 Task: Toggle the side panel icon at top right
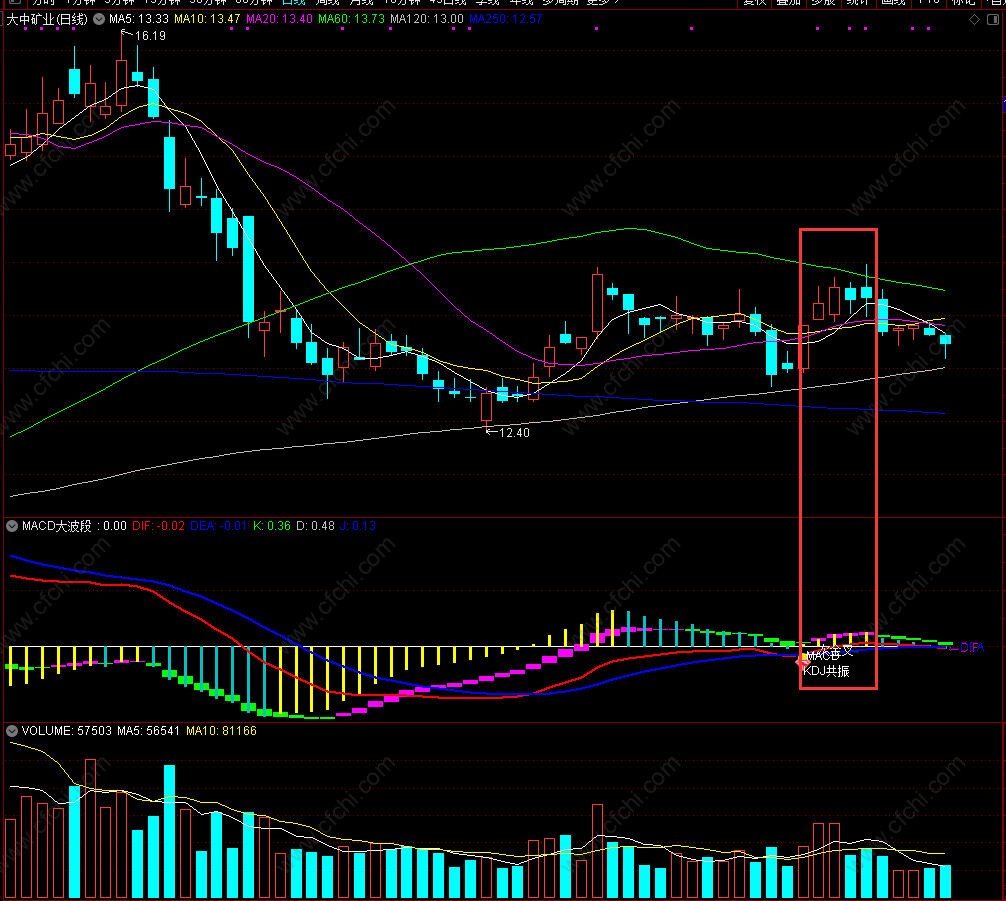[x=993, y=19]
